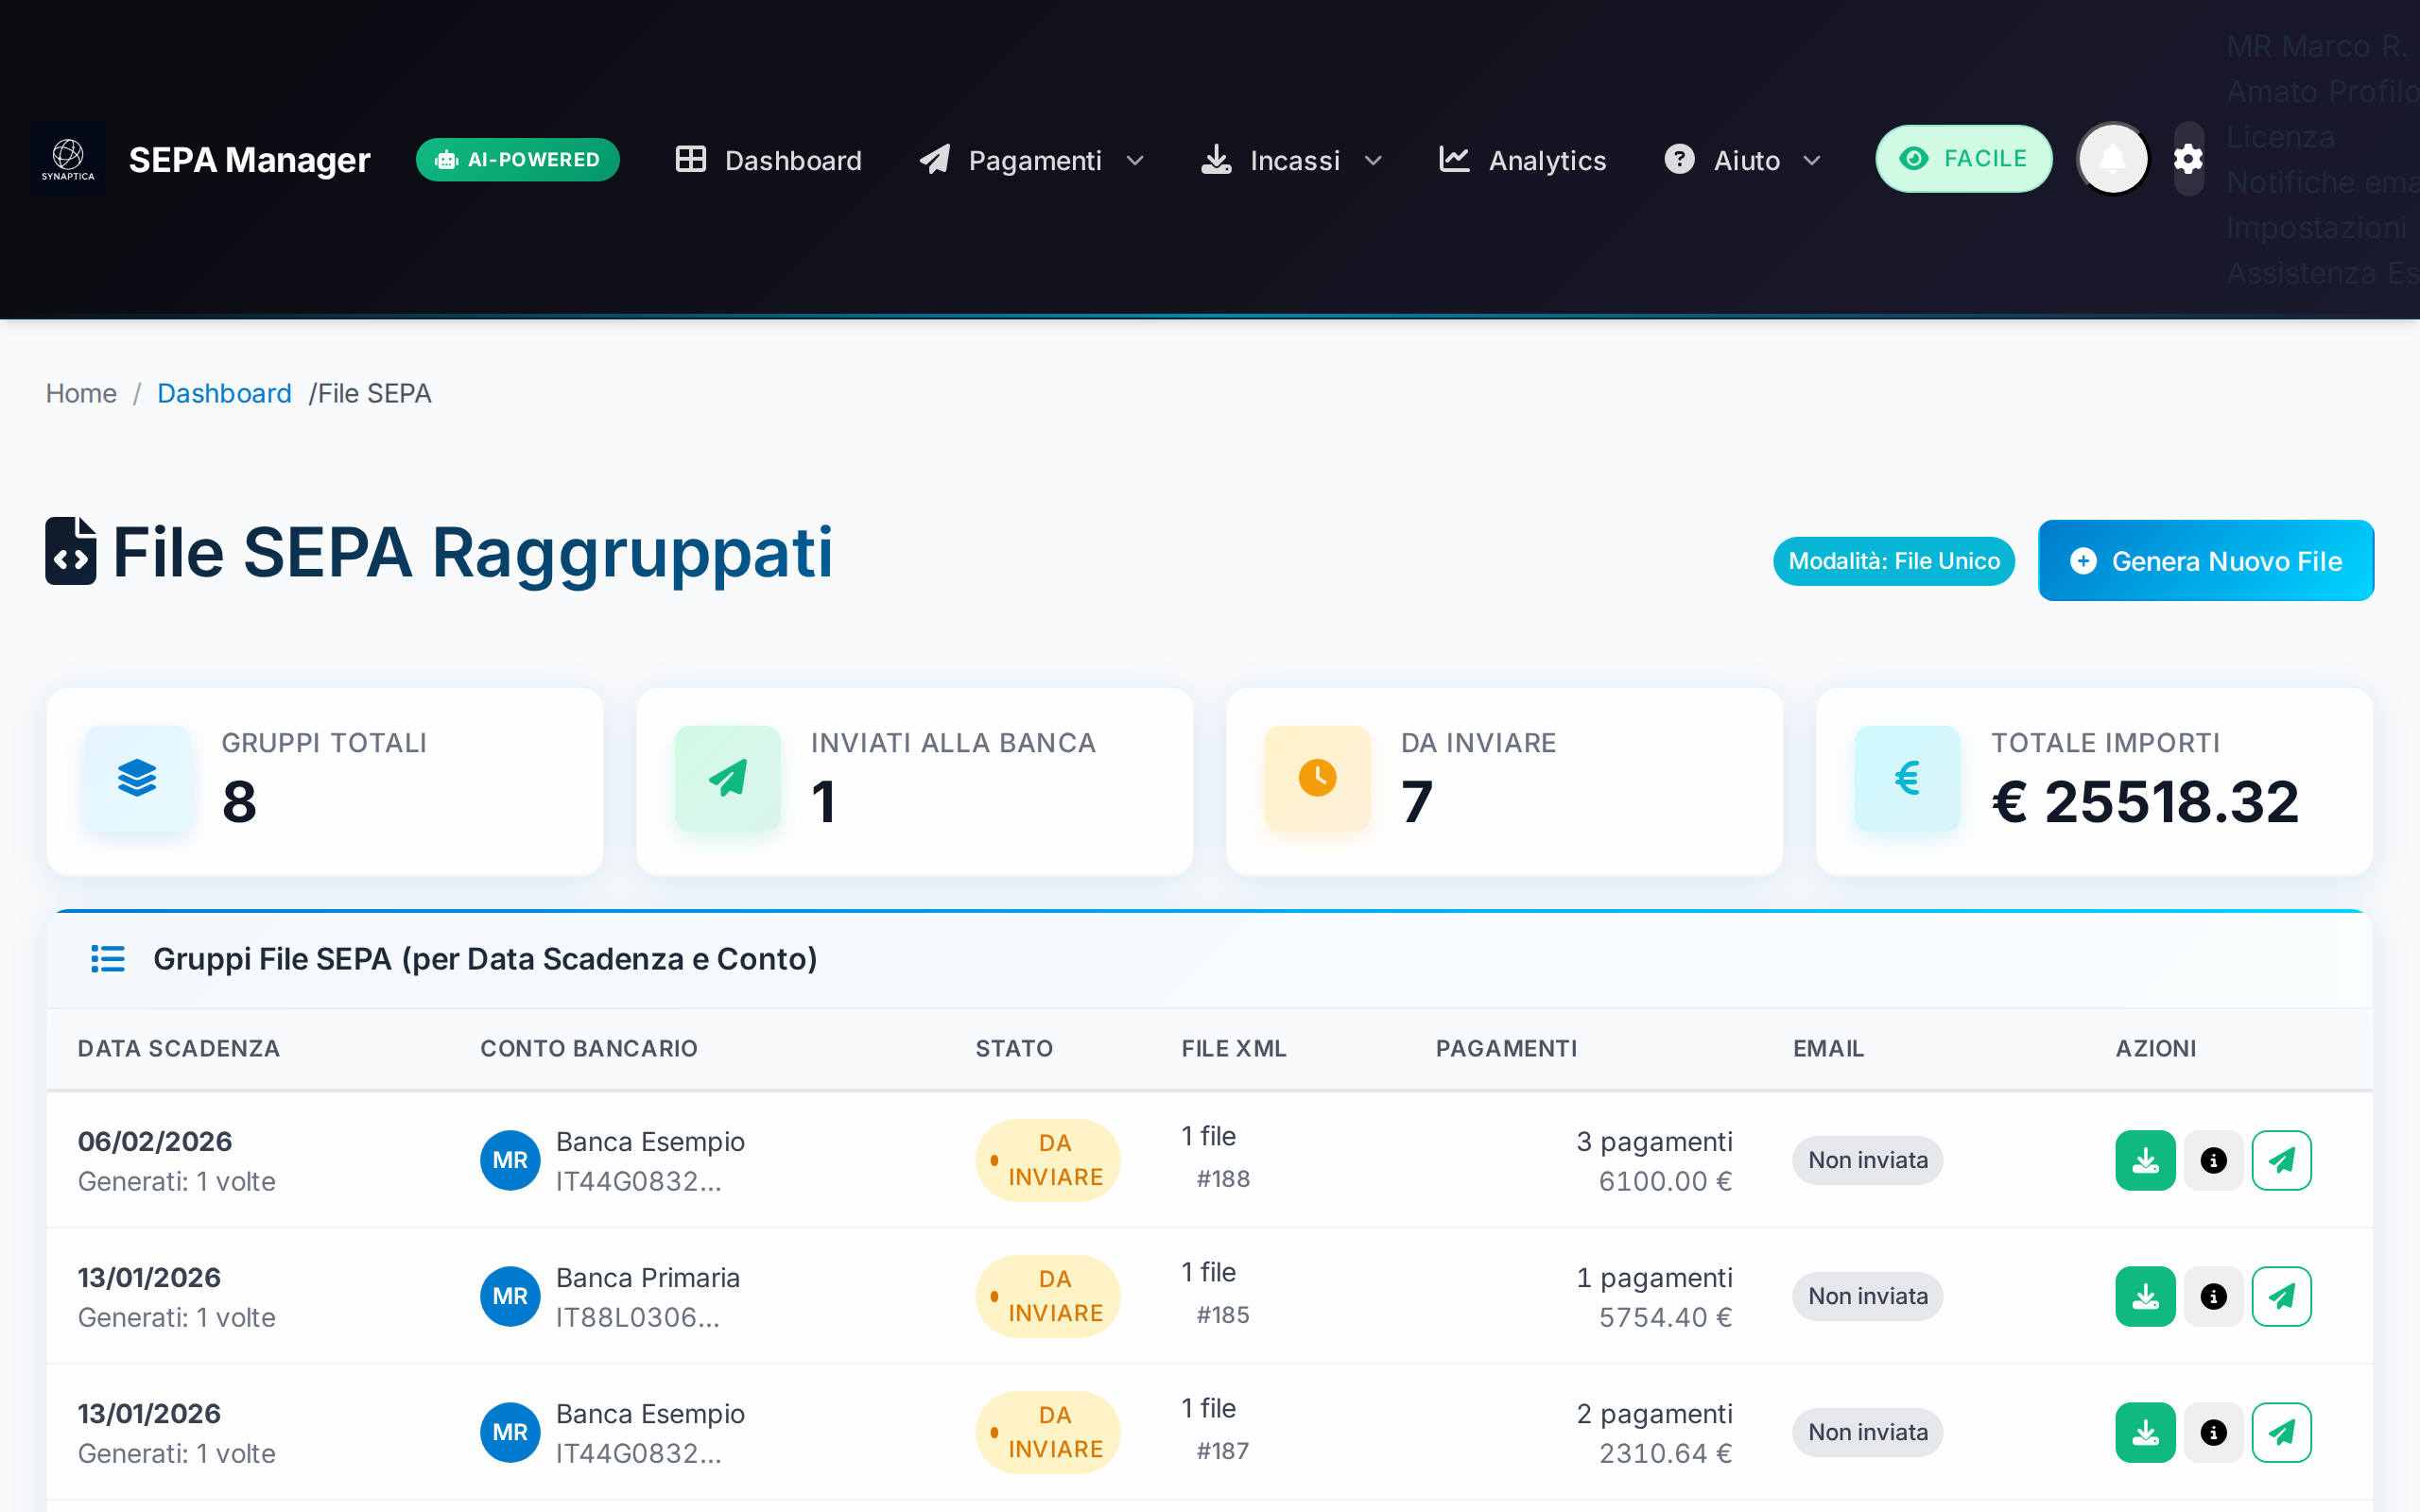Expand the Incassi dropdown menu
The width and height of the screenshot is (2420, 1512).
1292,160
